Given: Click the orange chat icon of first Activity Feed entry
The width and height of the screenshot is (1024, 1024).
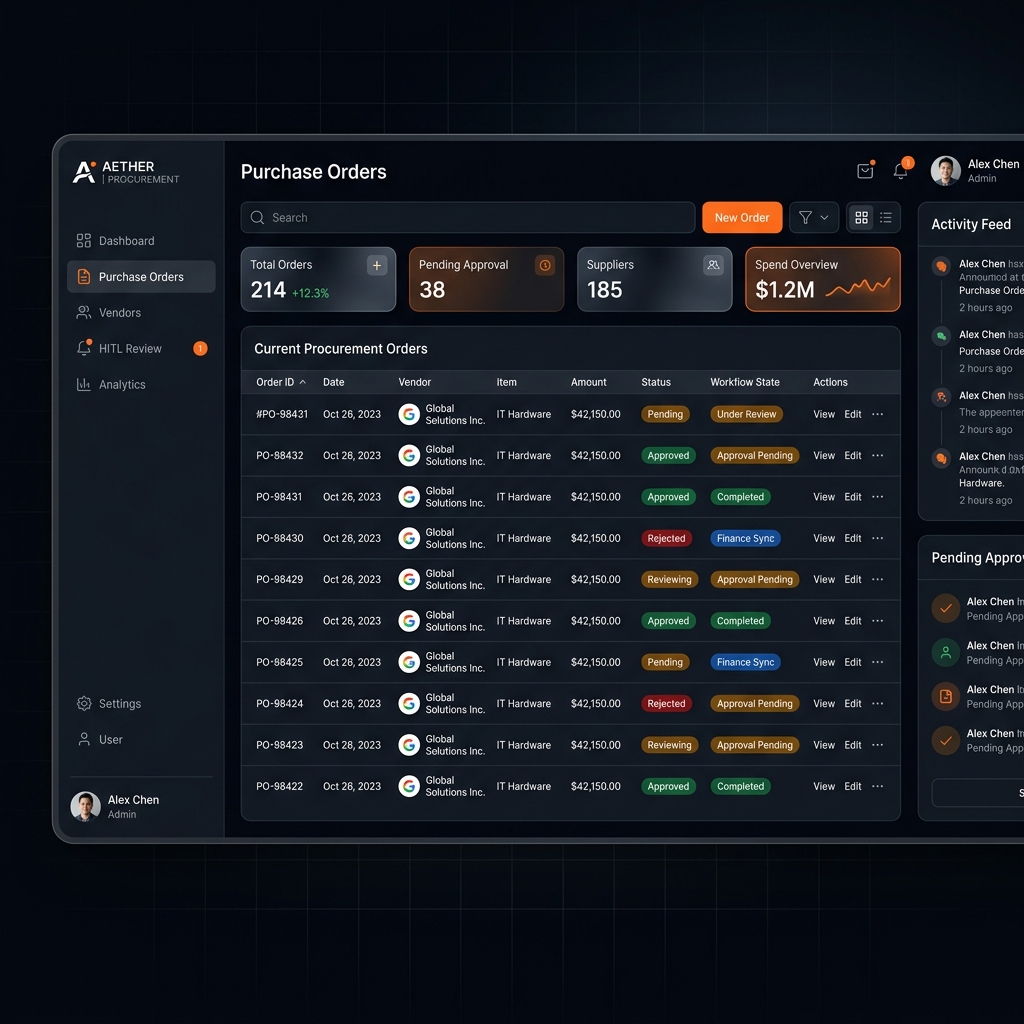Looking at the screenshot, I should 941,266.
